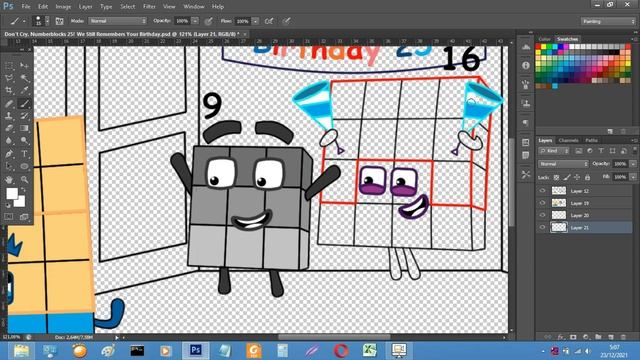Select the Eyedropper tool
Screen dimensions: 640x360
tap(24, 91)
